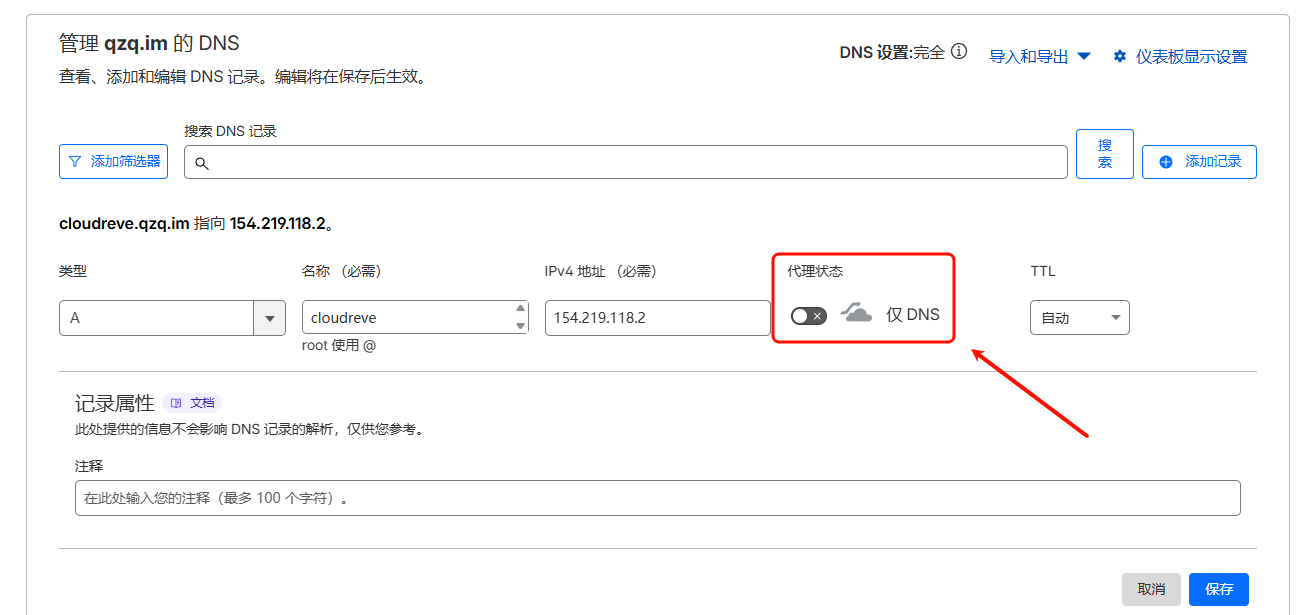Open the 仪表板显示设置 link
Viewport: 1308px width, 615px height.
1191,57
